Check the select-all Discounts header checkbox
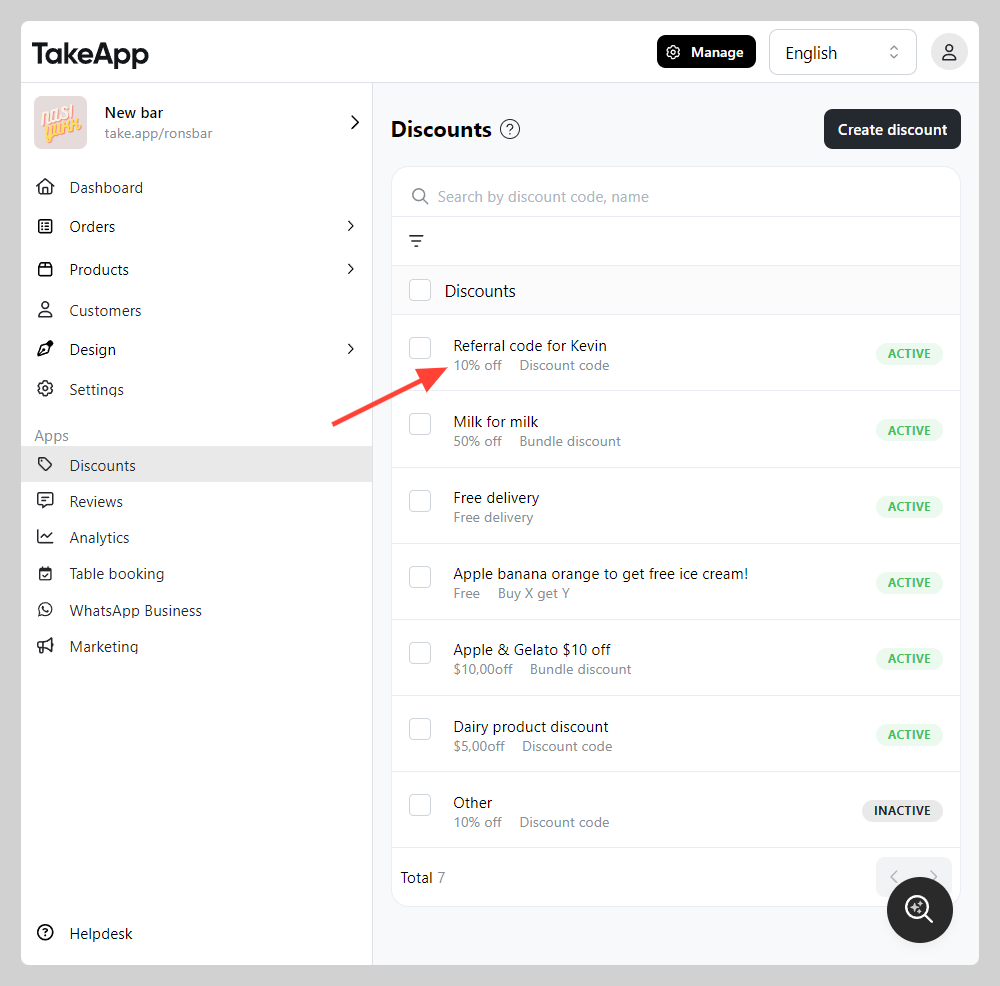 (420, 290)
